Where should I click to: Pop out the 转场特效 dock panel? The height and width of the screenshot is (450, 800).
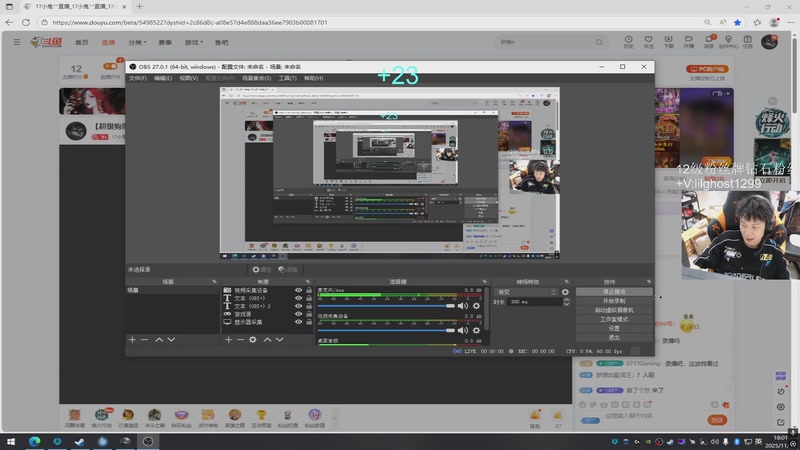[x=566, y=282]
